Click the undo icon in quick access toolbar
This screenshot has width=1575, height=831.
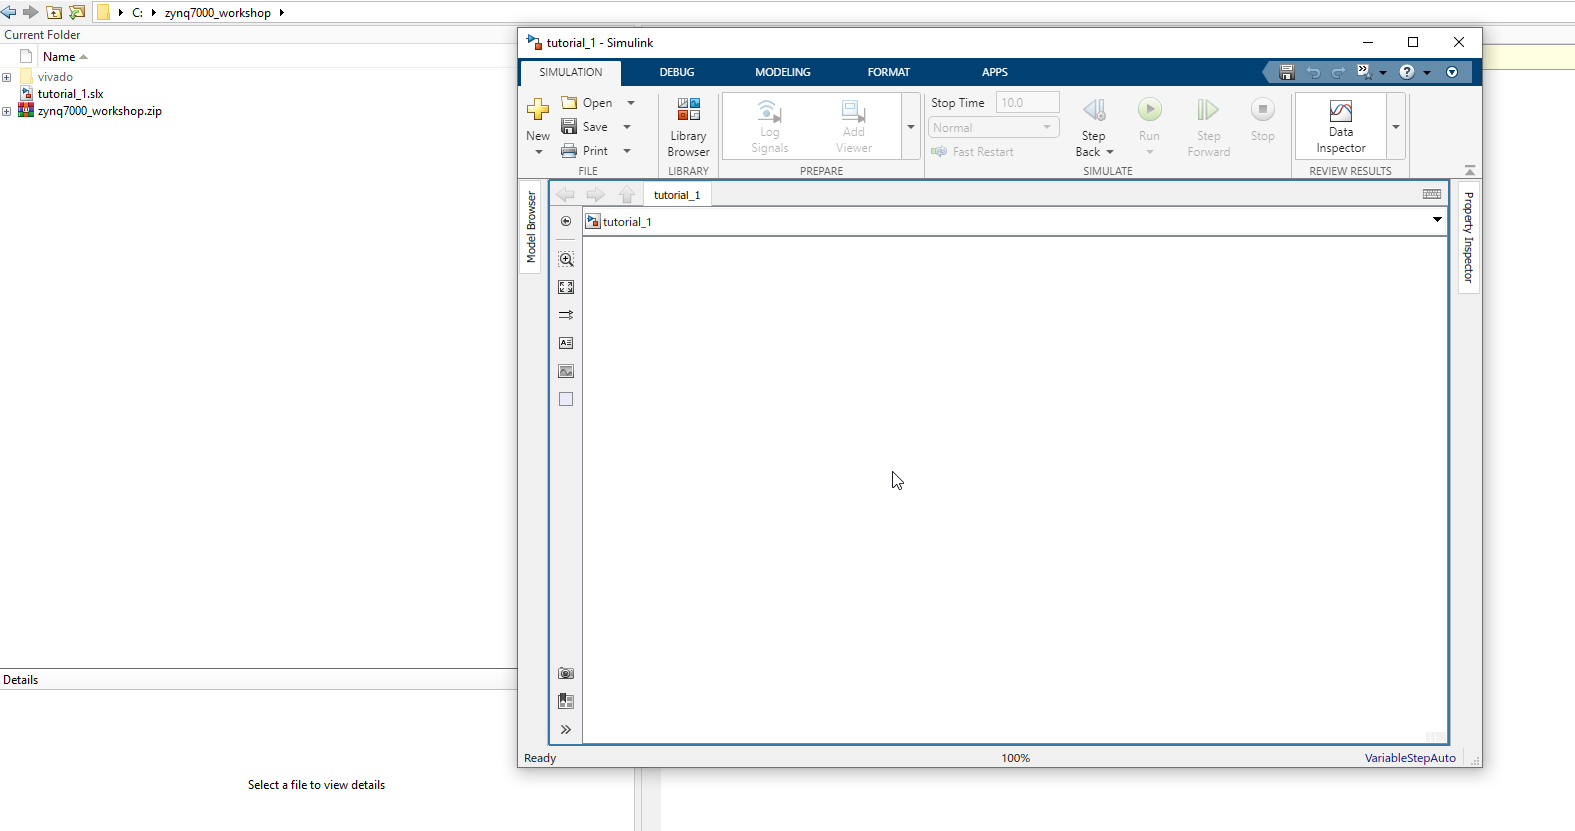(x=1313, y=72)
